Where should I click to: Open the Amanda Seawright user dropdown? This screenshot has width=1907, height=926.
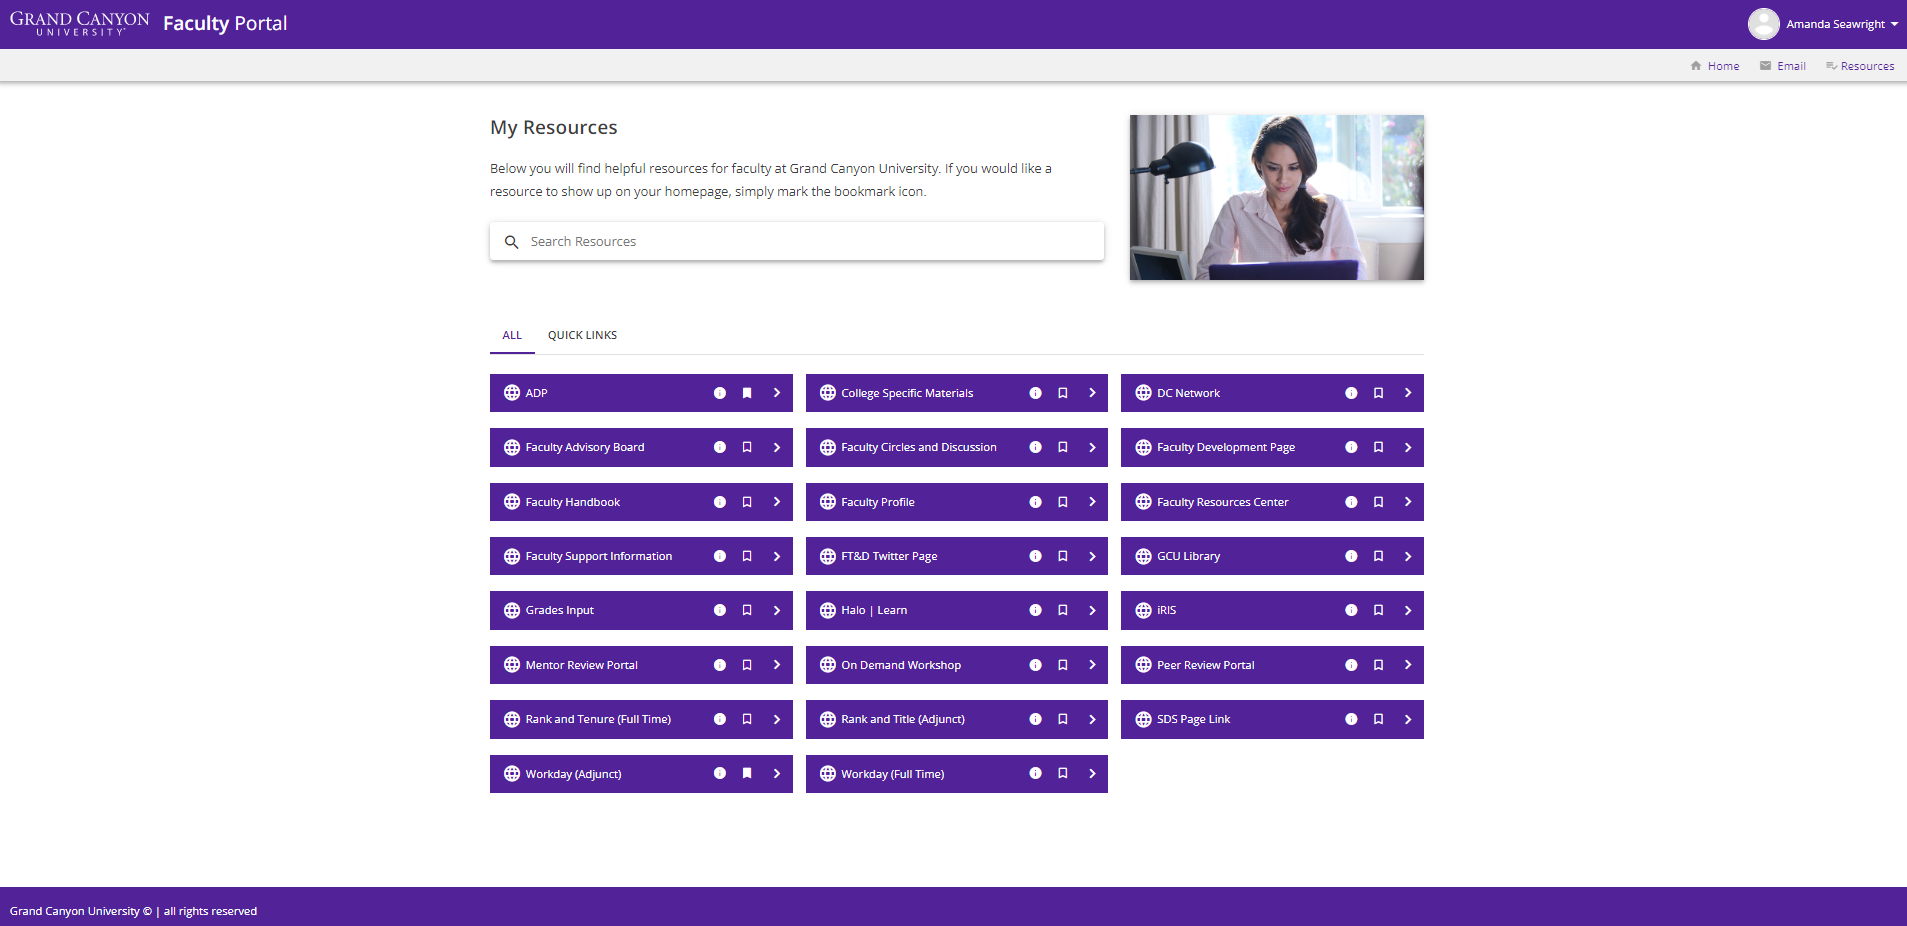point(1842,24)
